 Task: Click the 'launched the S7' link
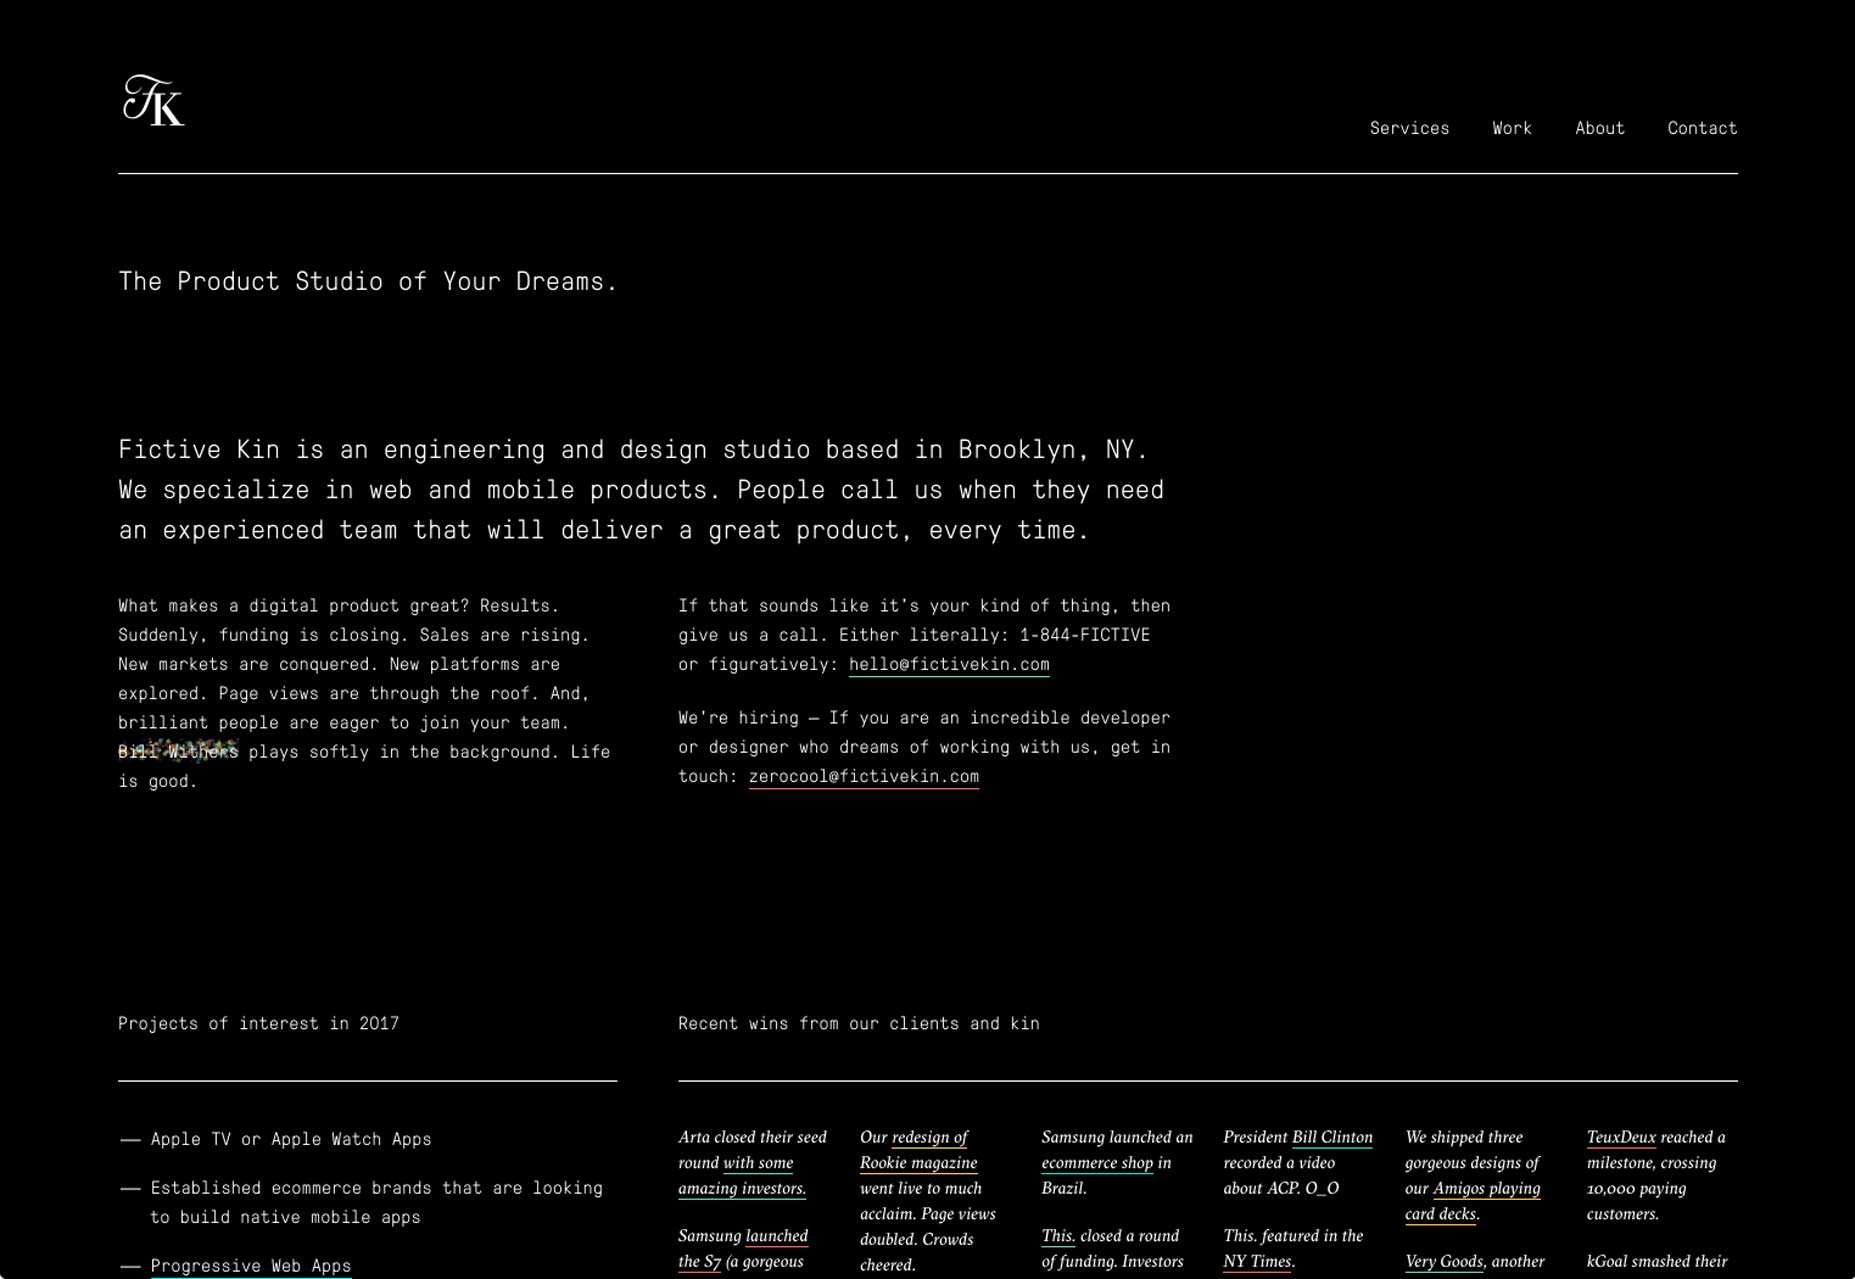[x=743, y=1249]
